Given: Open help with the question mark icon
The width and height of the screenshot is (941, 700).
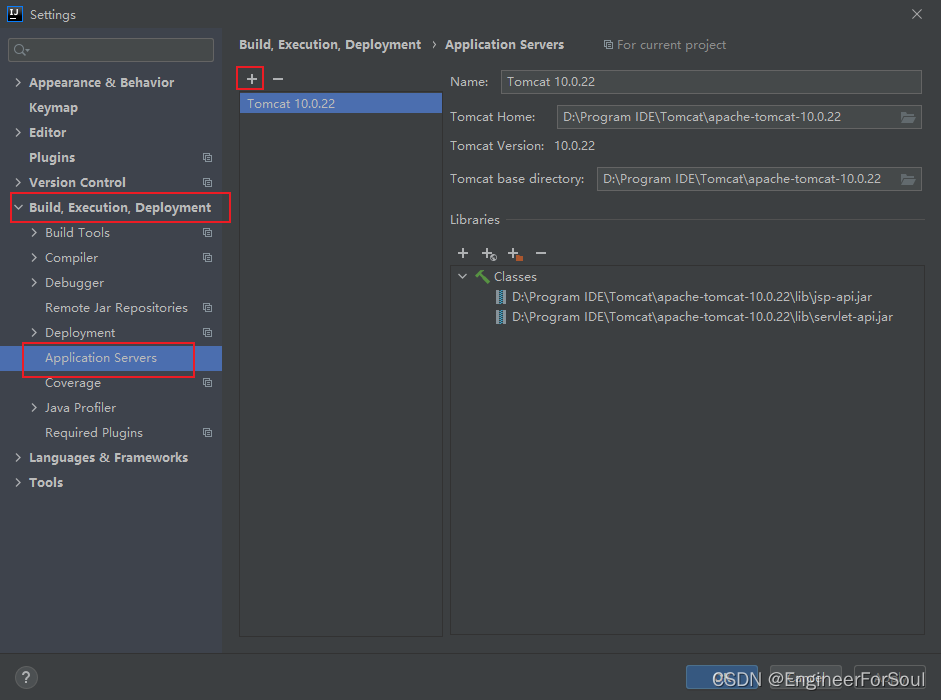Looking at the screenshot, I should click(26, 678).
